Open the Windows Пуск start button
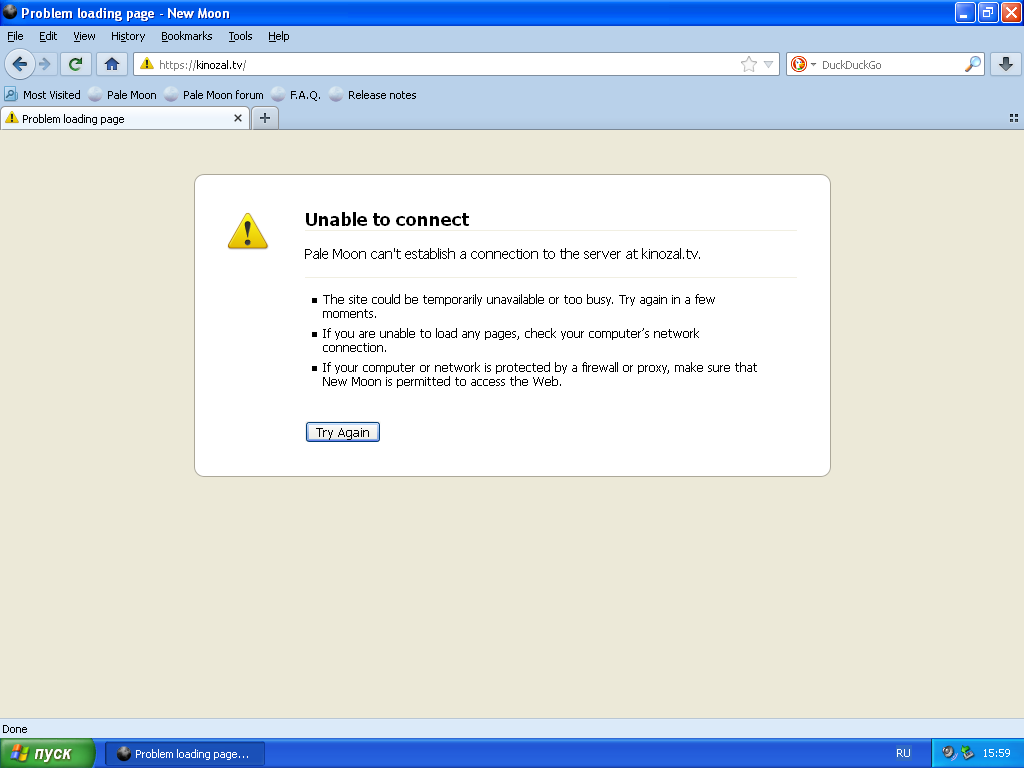1024x768 pixels. point(47,754)
